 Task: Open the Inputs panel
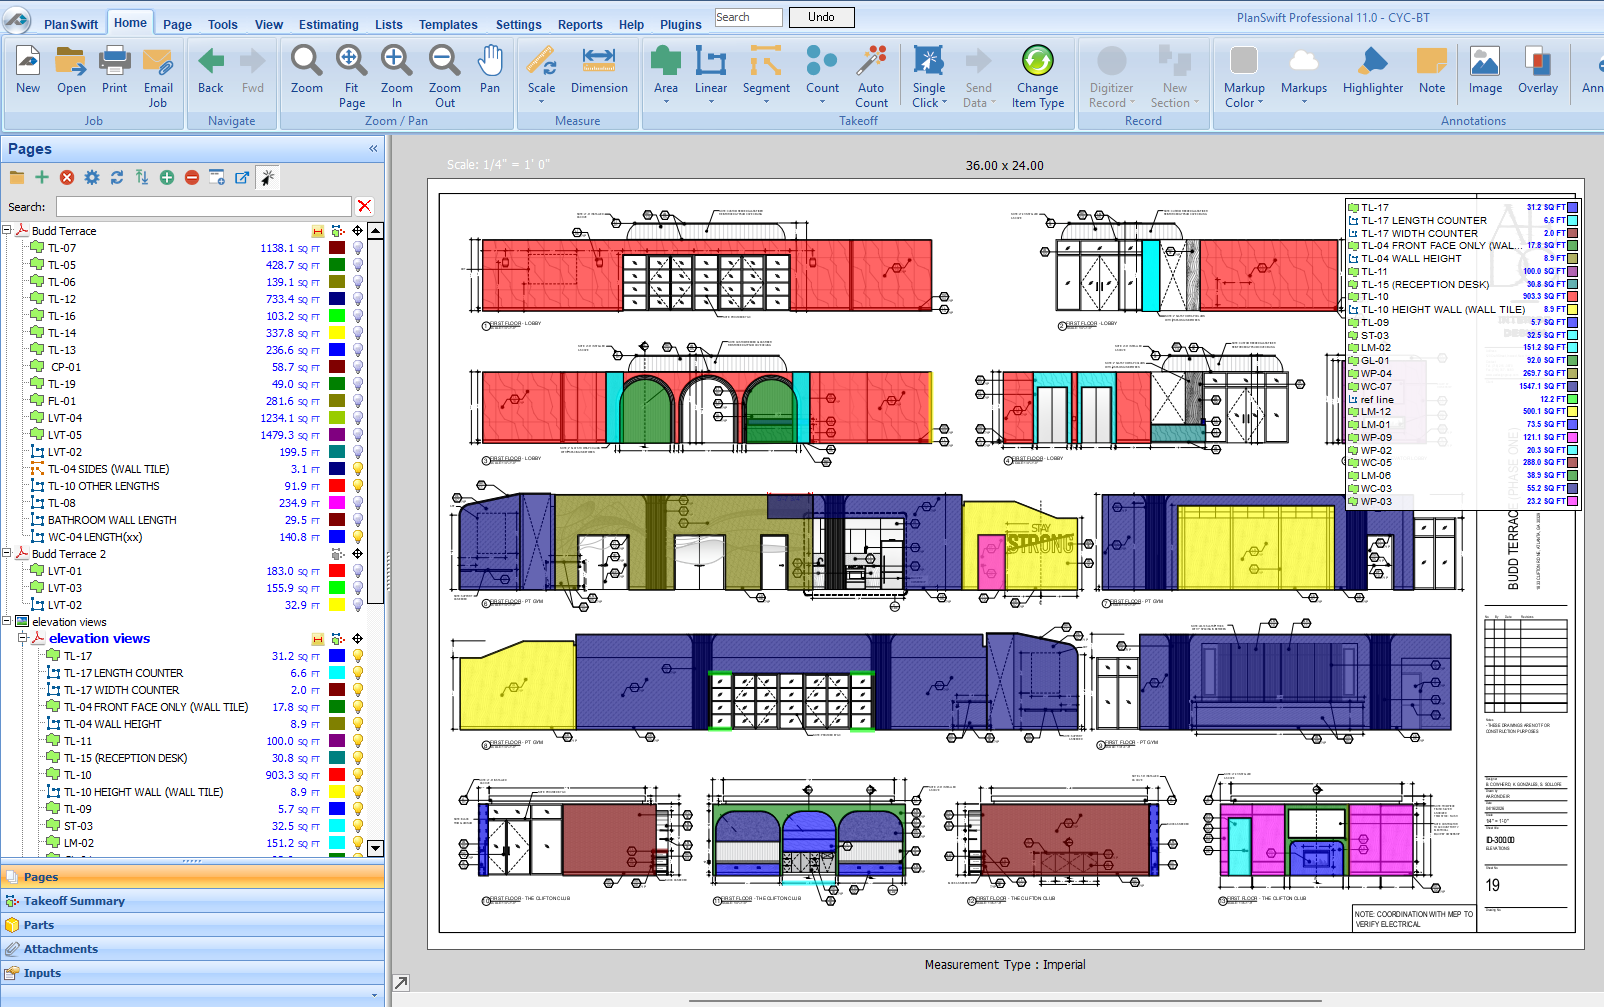click(x=192, y=973)
